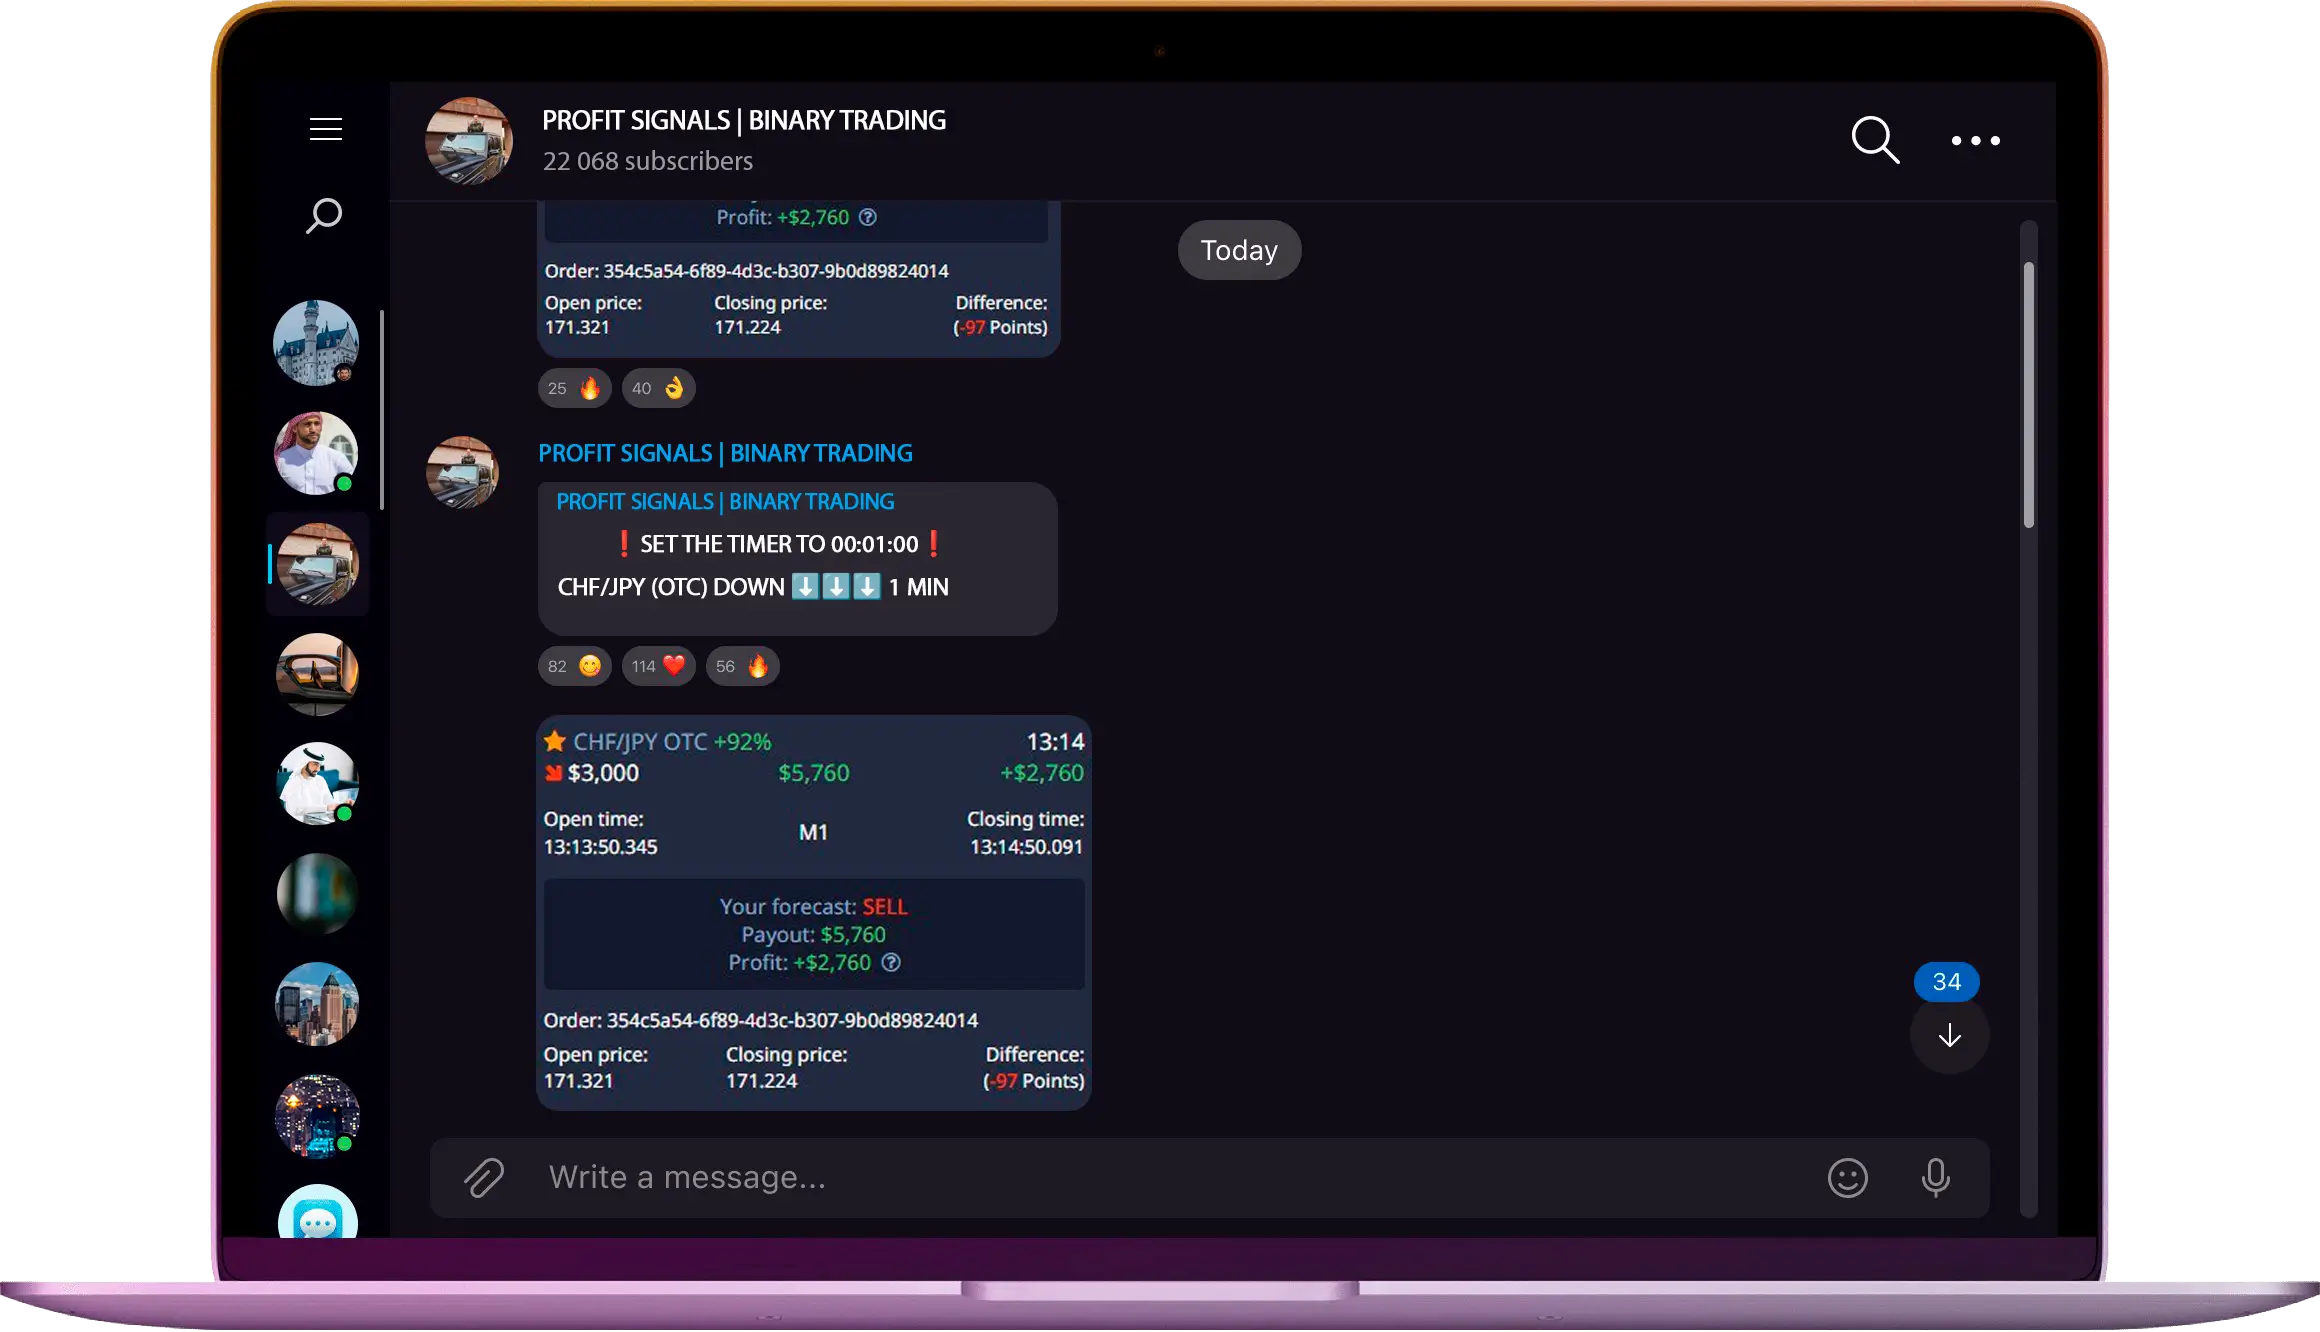This screenshot has height=1332, width=2320.
Task: Jump to latest messages with down arrow
Action: 1949,1036
